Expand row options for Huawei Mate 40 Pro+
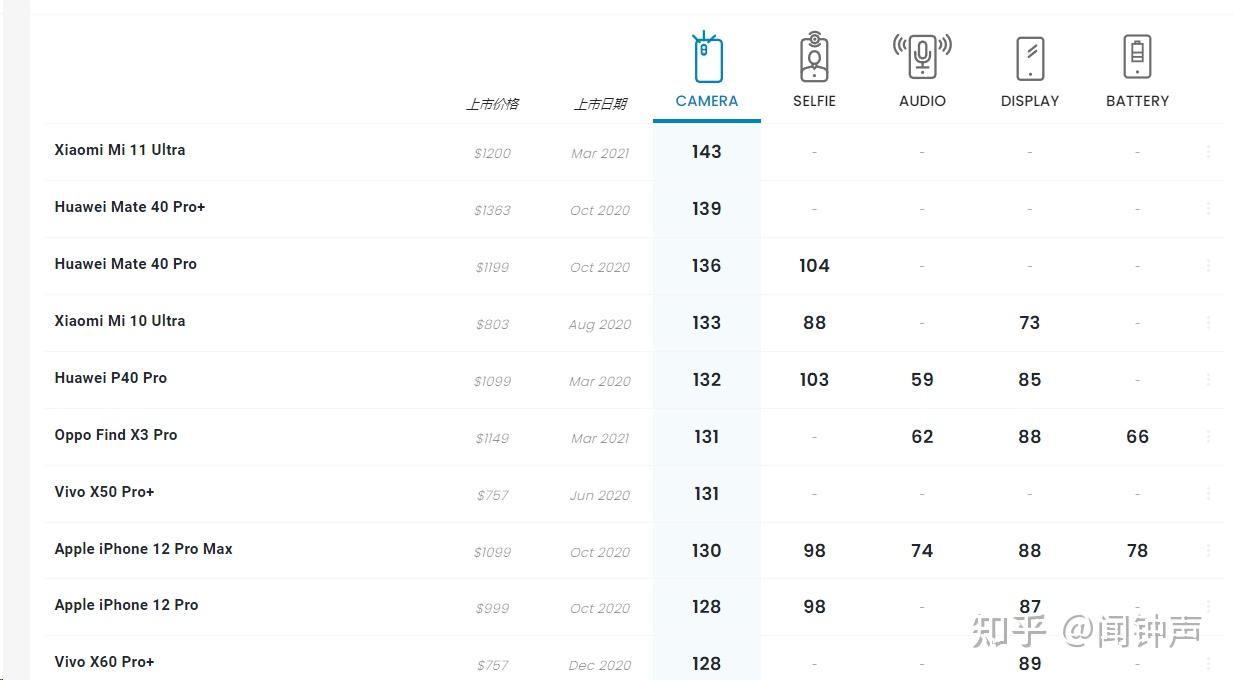Screen dimensions: 1234x680 point(1208,209)
